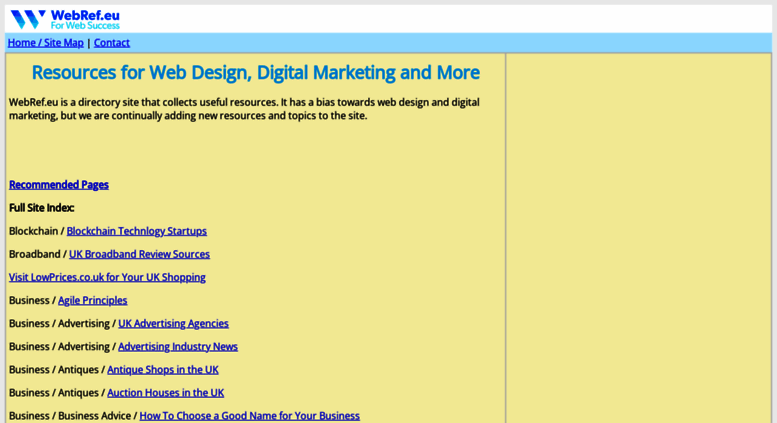The height and width of the screenshot is (423, 777).
Task: Open Advertising Industry News link
Action: (x=178, y=347)
